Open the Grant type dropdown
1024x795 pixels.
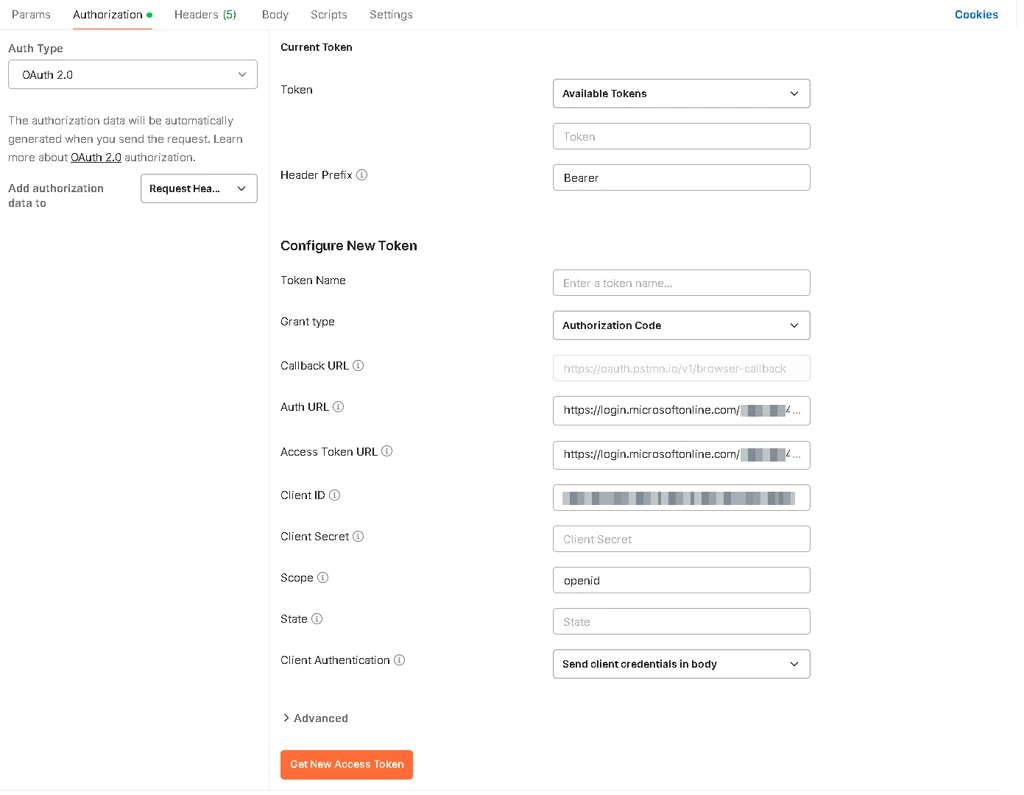[681, 325]
